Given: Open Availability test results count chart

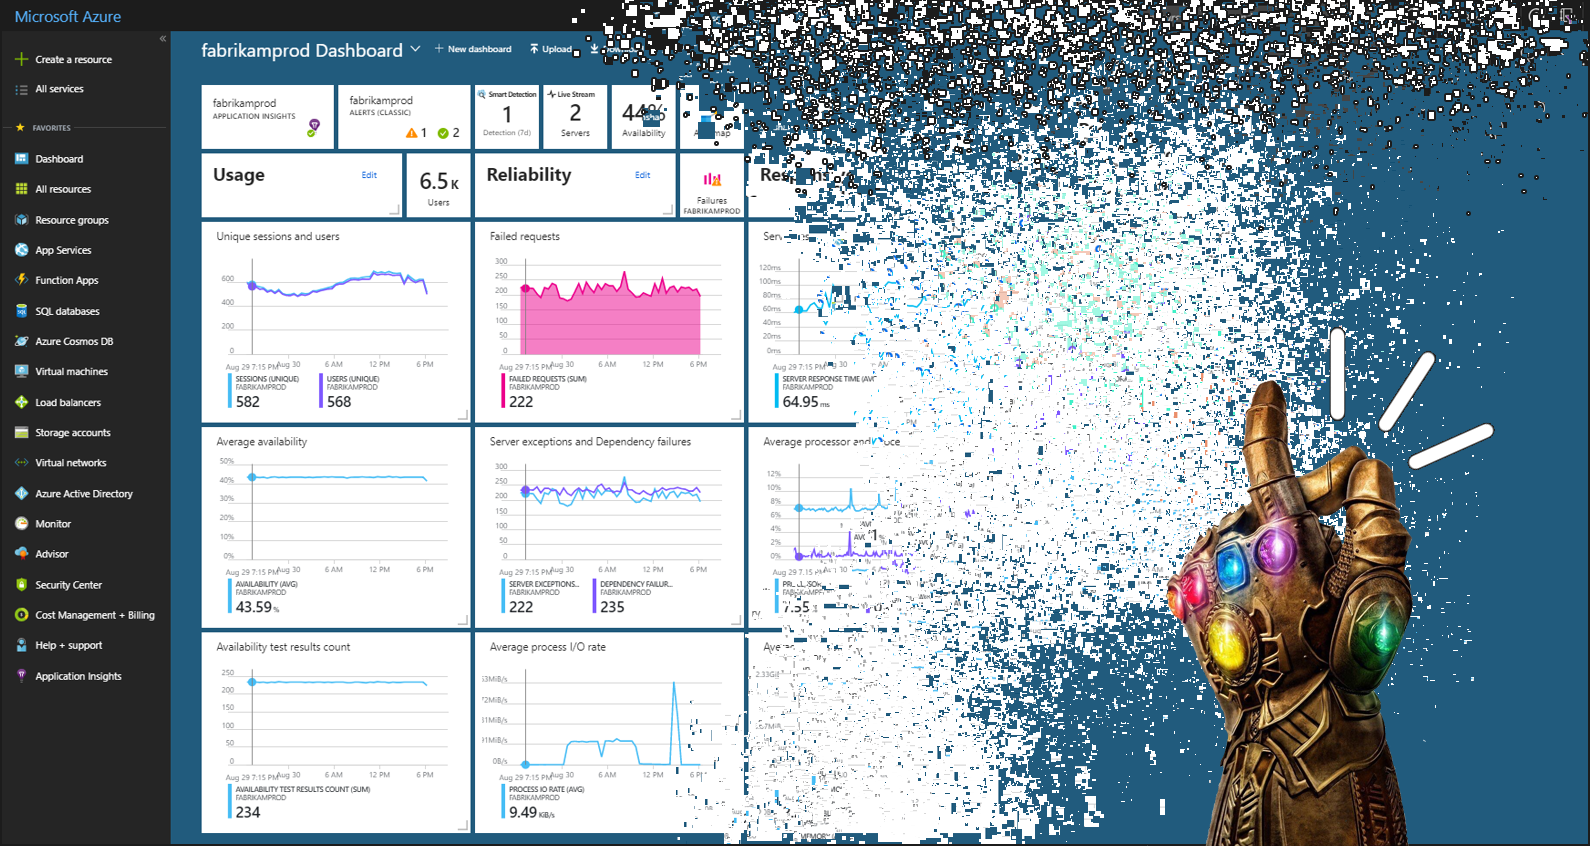Looking at the screenshot, I should coord(336,732).
